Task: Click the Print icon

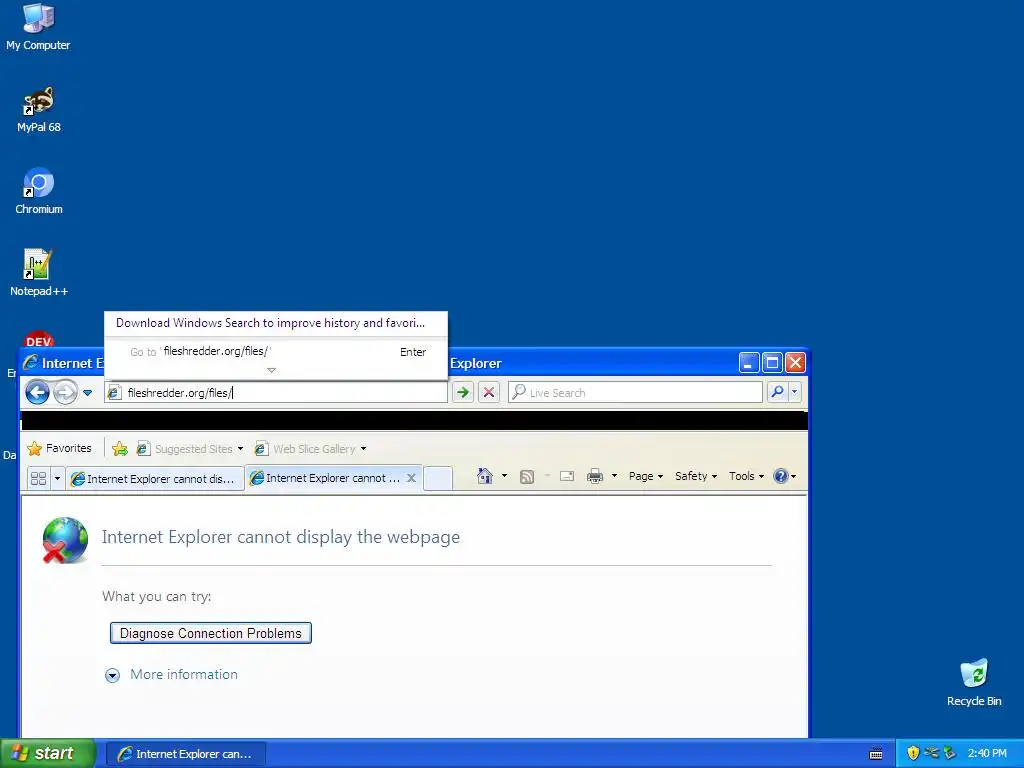Action: point(595,476)
